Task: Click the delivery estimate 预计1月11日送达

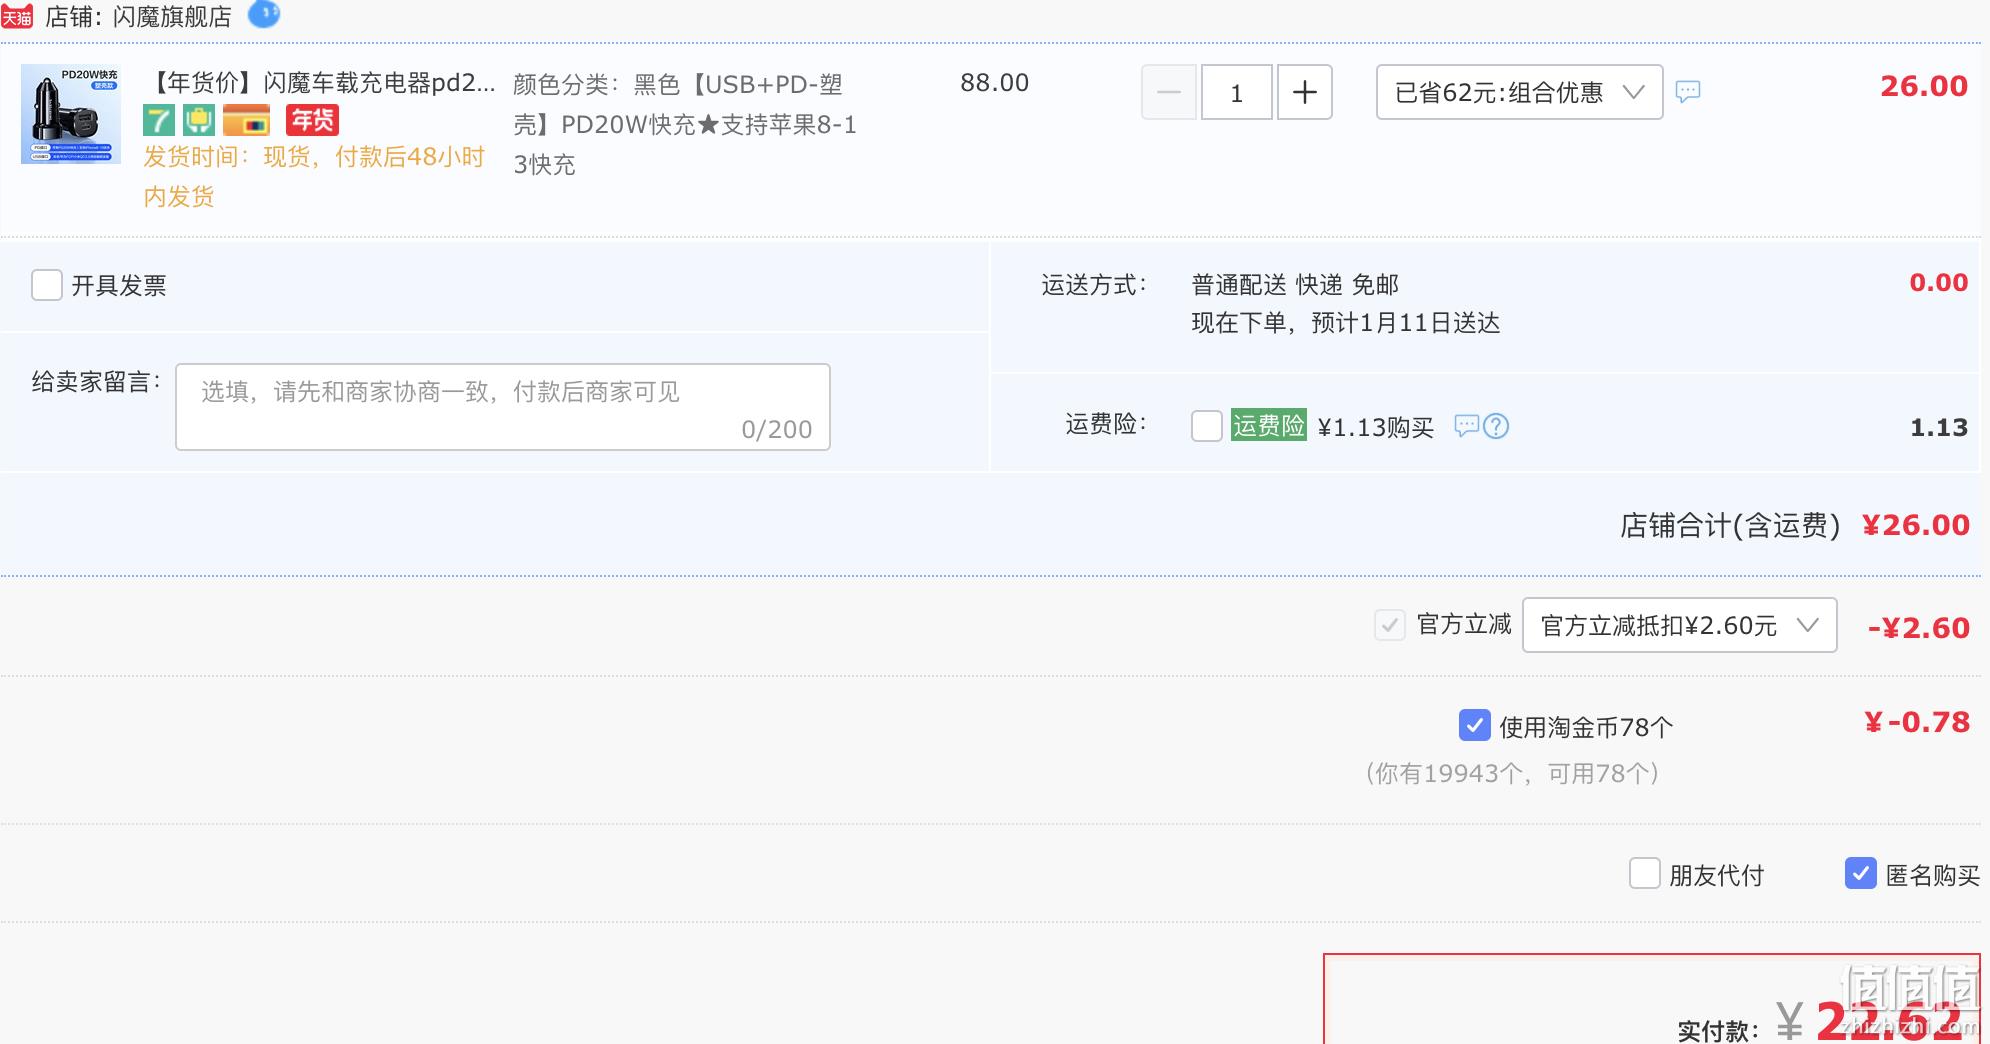Action: pos(1406,323)
